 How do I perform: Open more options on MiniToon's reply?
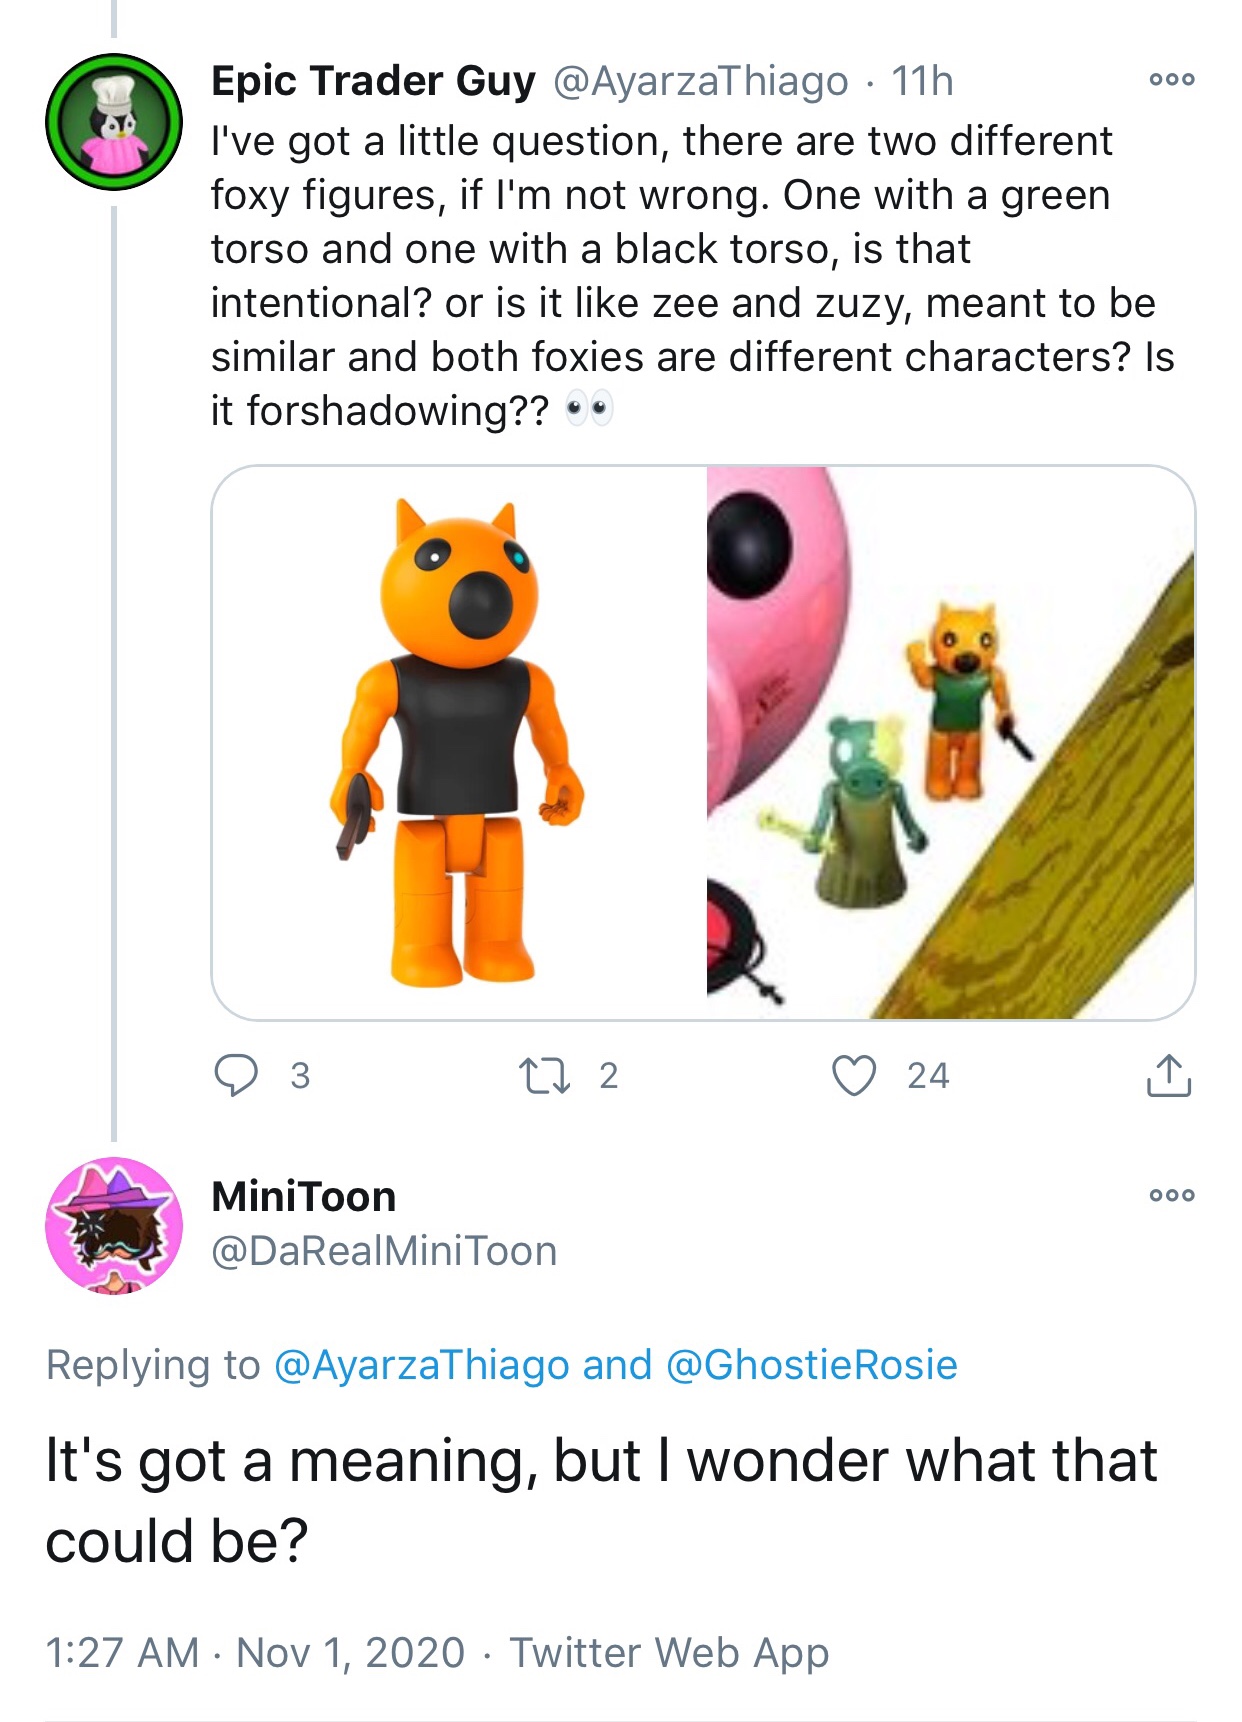point(1171,1195)
